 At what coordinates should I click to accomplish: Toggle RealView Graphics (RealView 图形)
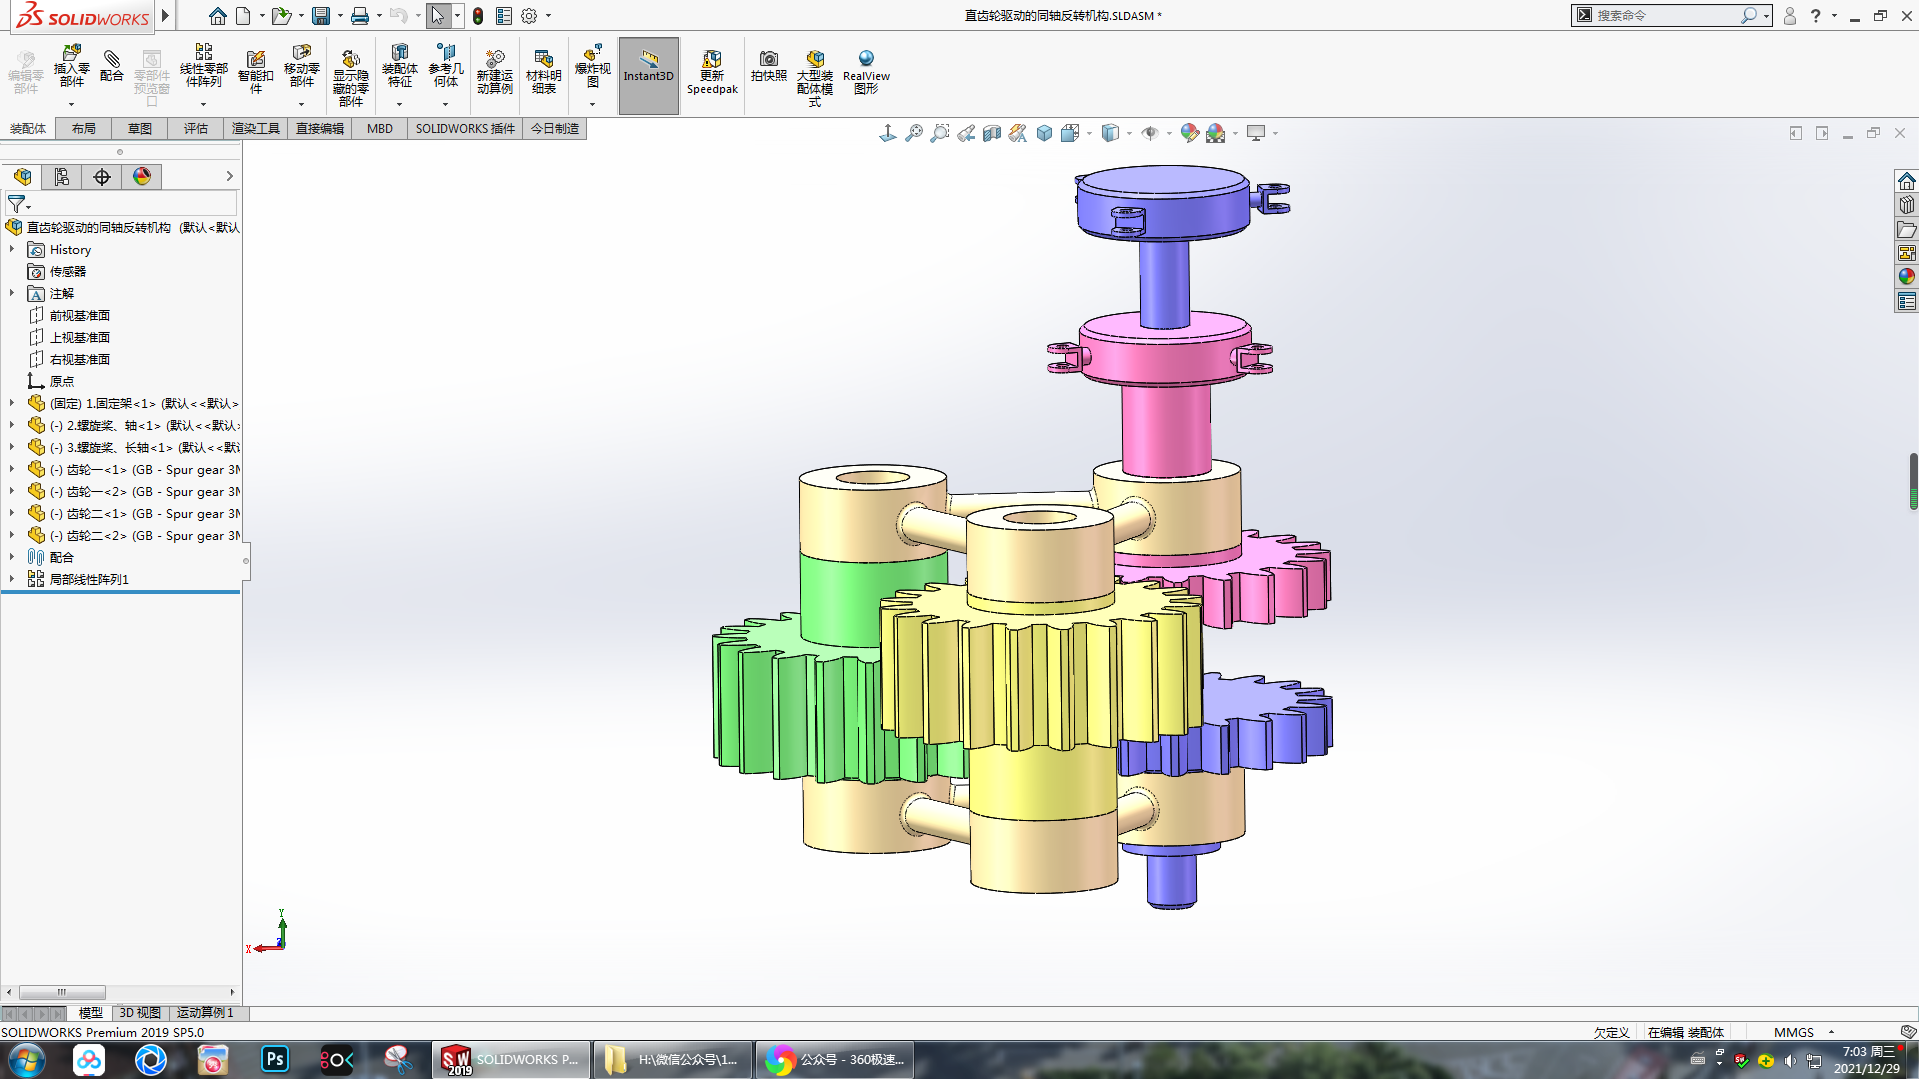866,72
